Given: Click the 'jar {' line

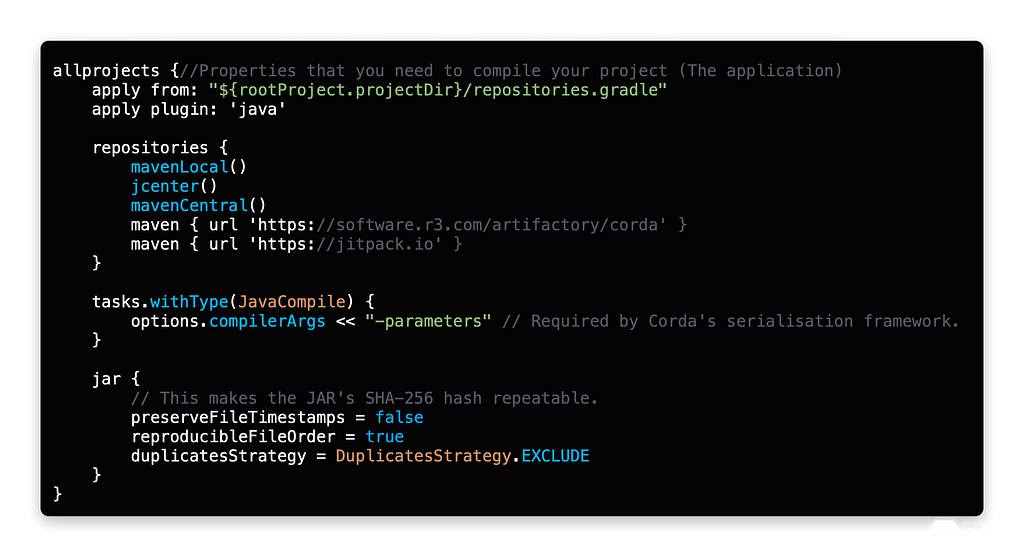Looking at the screenshot, I should coord(116,379).
